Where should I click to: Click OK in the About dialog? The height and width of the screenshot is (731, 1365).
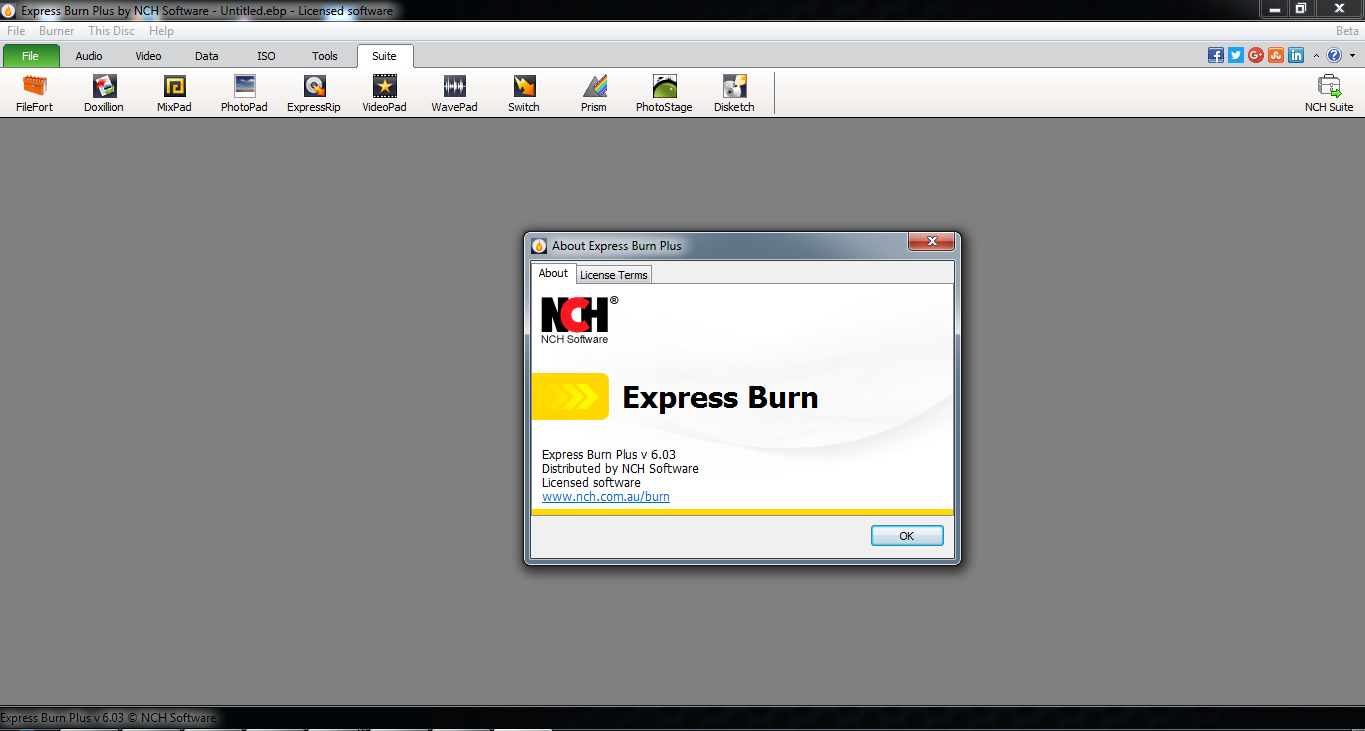[x=907, y=536]
